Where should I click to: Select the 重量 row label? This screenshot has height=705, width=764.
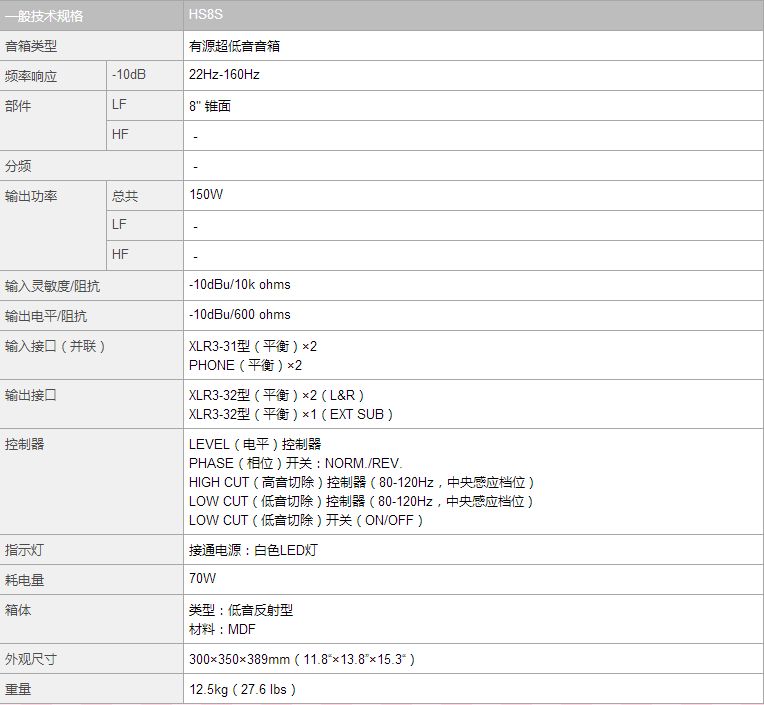pyautogui.click(x=18, y=689)
